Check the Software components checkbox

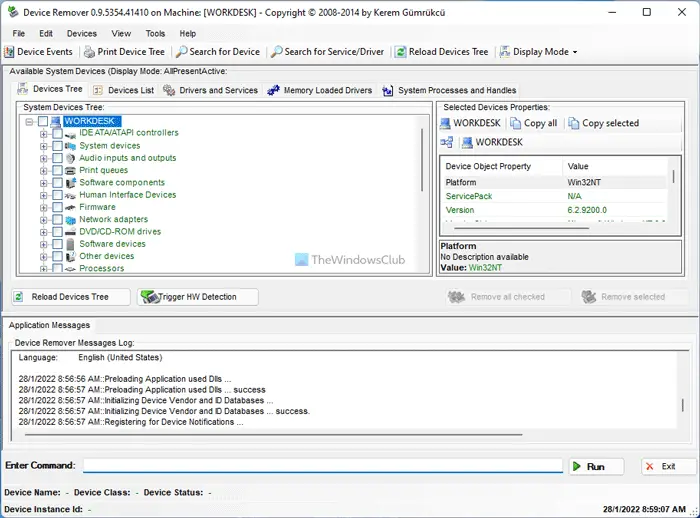click(x=58, y=183)
